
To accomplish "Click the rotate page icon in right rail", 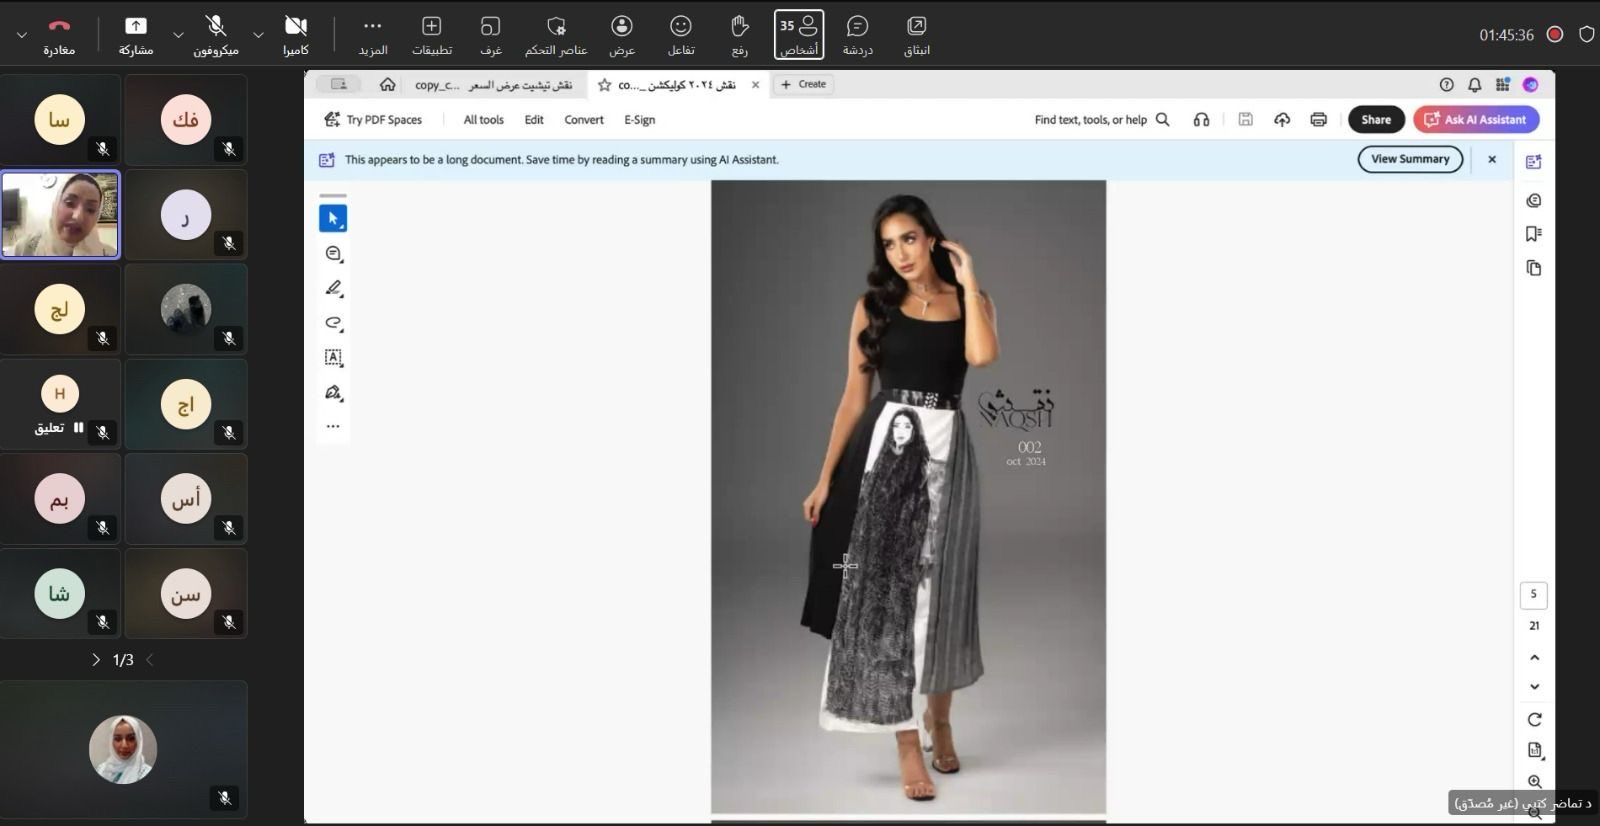I will point(1534,719).
